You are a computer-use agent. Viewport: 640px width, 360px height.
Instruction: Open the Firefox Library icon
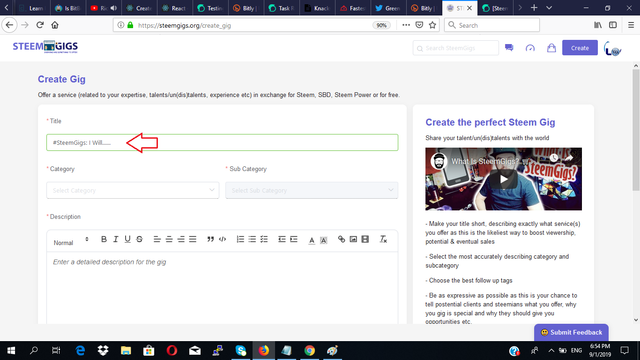click(x=598, y=25)
